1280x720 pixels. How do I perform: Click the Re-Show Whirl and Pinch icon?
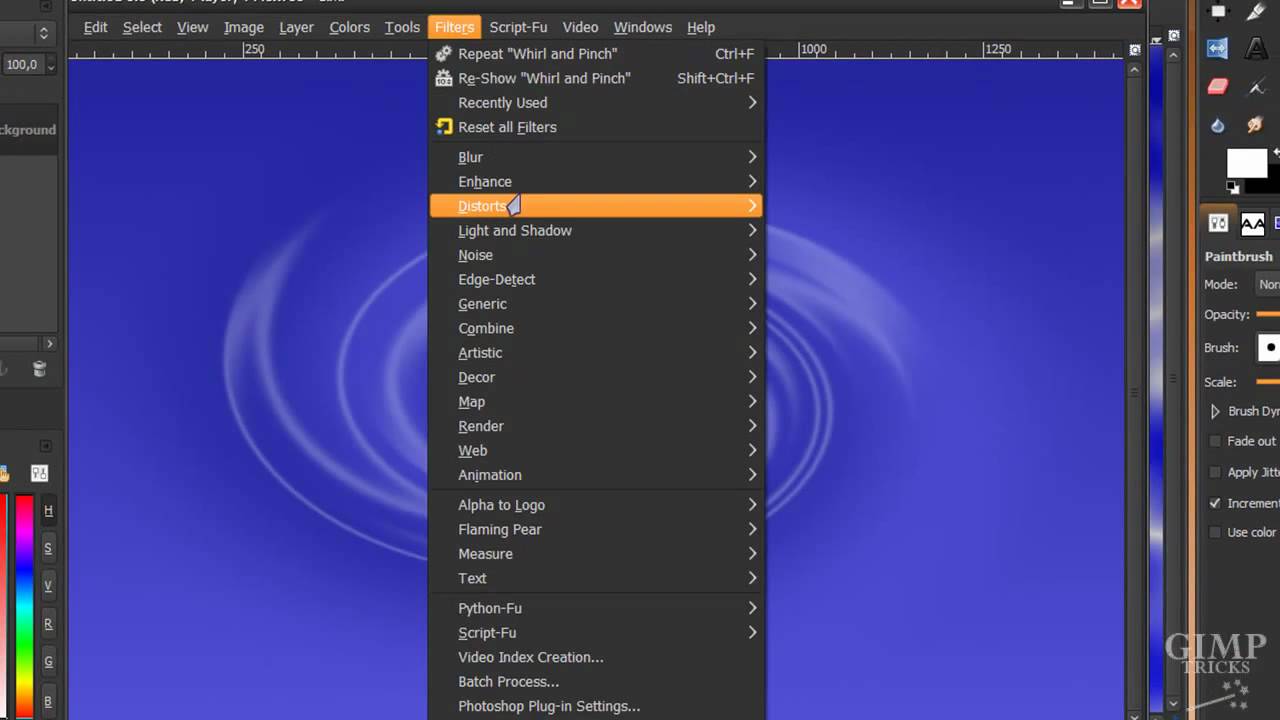tap(444, 78)
